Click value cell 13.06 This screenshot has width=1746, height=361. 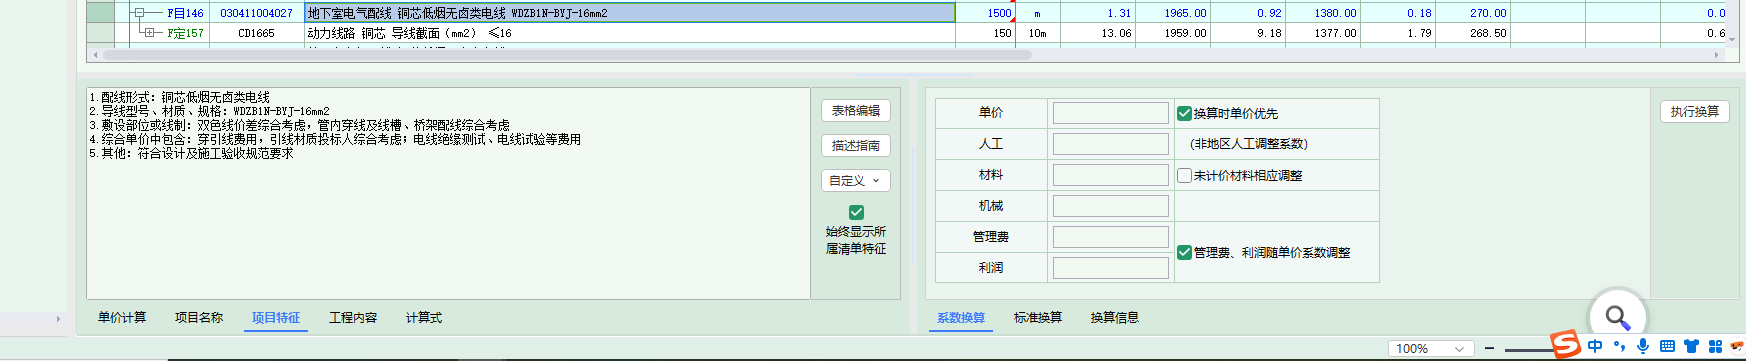[1098, 33]
